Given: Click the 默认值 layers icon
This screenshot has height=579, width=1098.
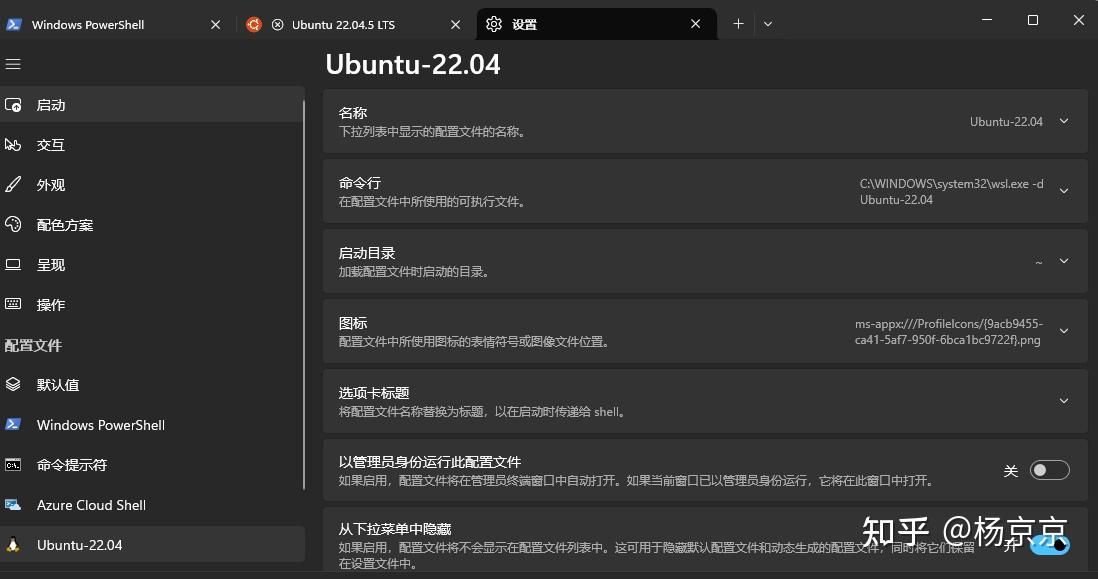Looking at the screenshot, I should pos(13,384).
